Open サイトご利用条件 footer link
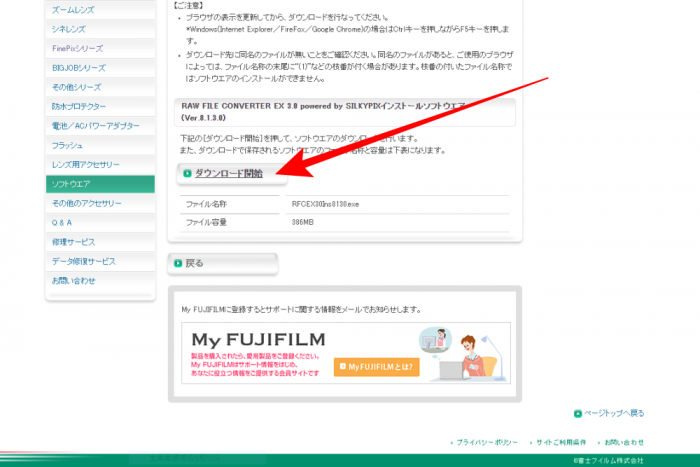 561,442
